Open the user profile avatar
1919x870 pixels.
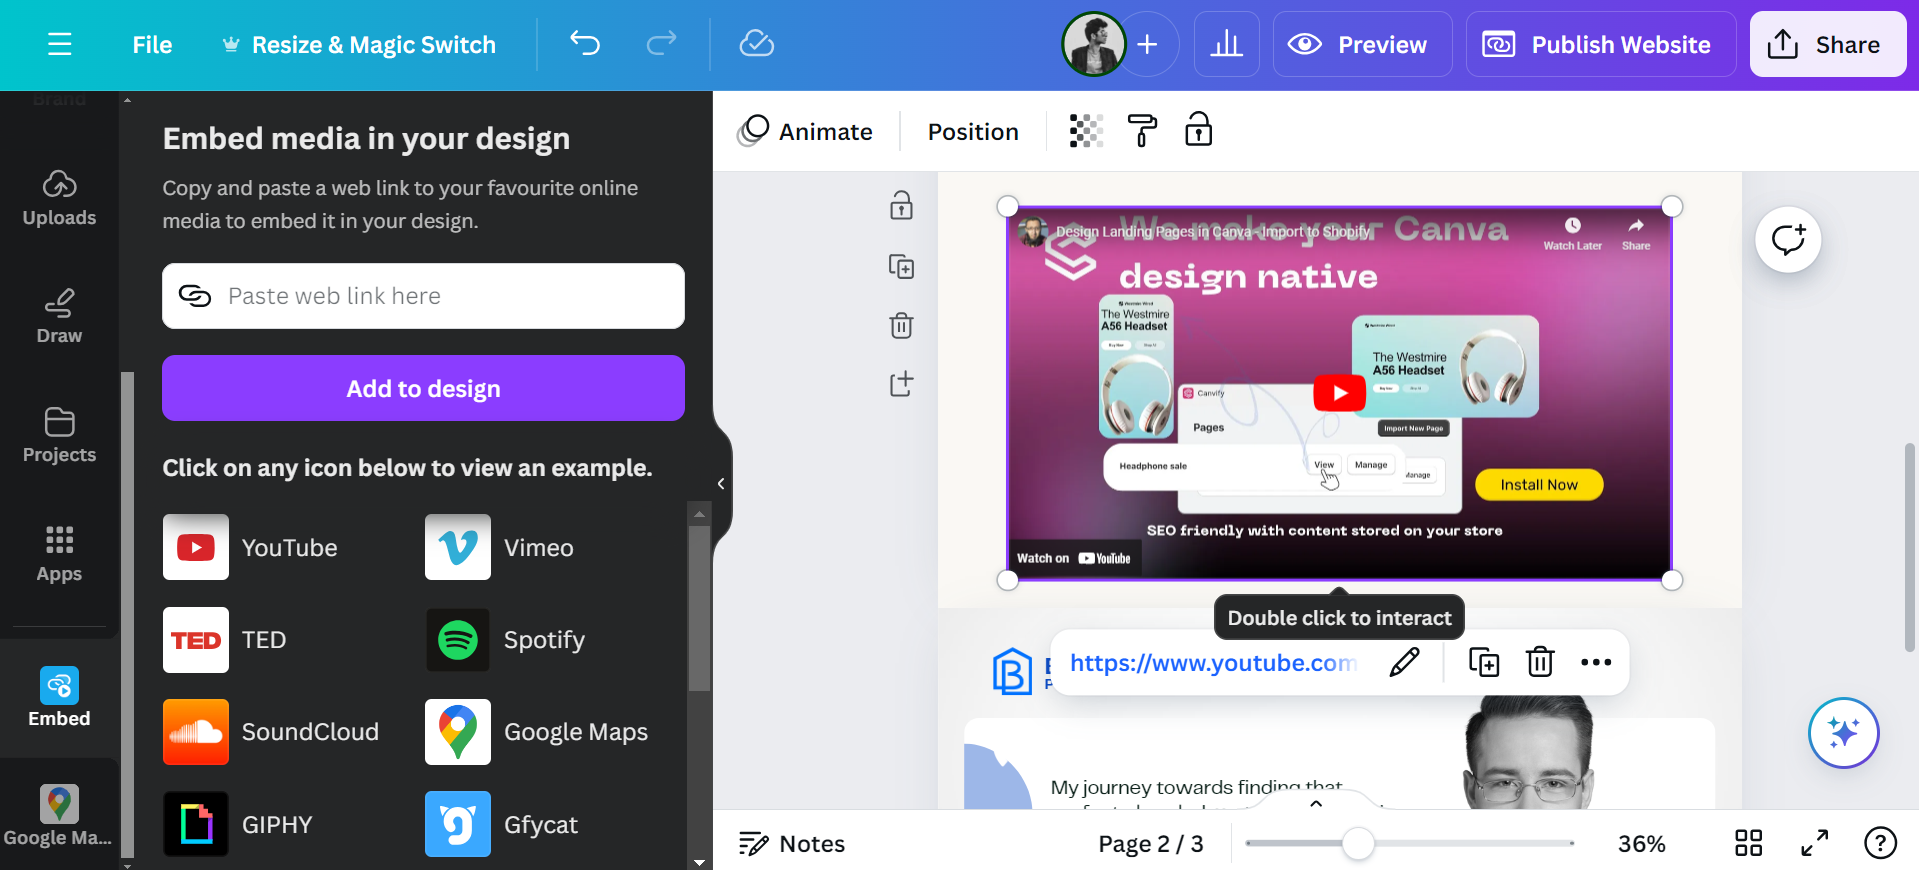coord(1093,44)
